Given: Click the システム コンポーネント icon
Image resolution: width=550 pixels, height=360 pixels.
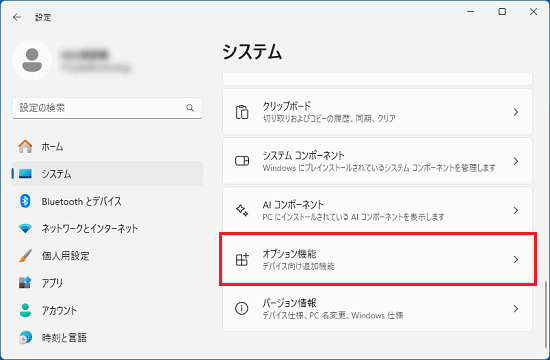Looking at the screenshot, I should pyautogui.click(x=242, y=161).
